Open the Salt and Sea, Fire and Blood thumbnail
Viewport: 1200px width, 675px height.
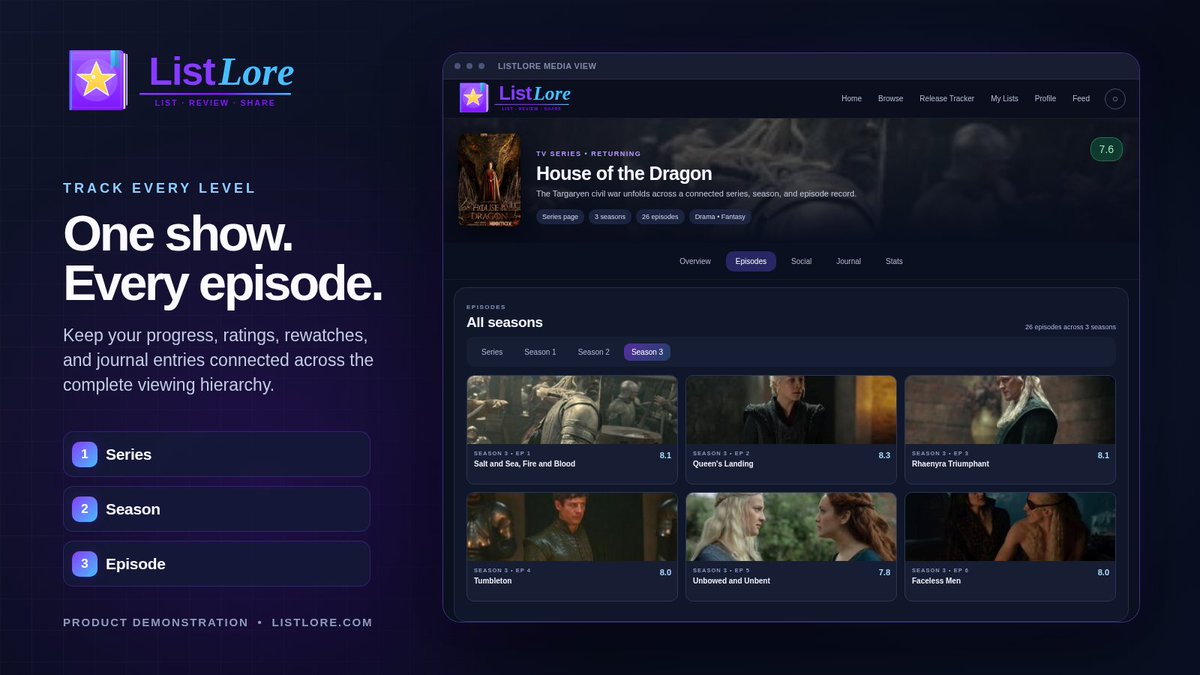point(572,410)
